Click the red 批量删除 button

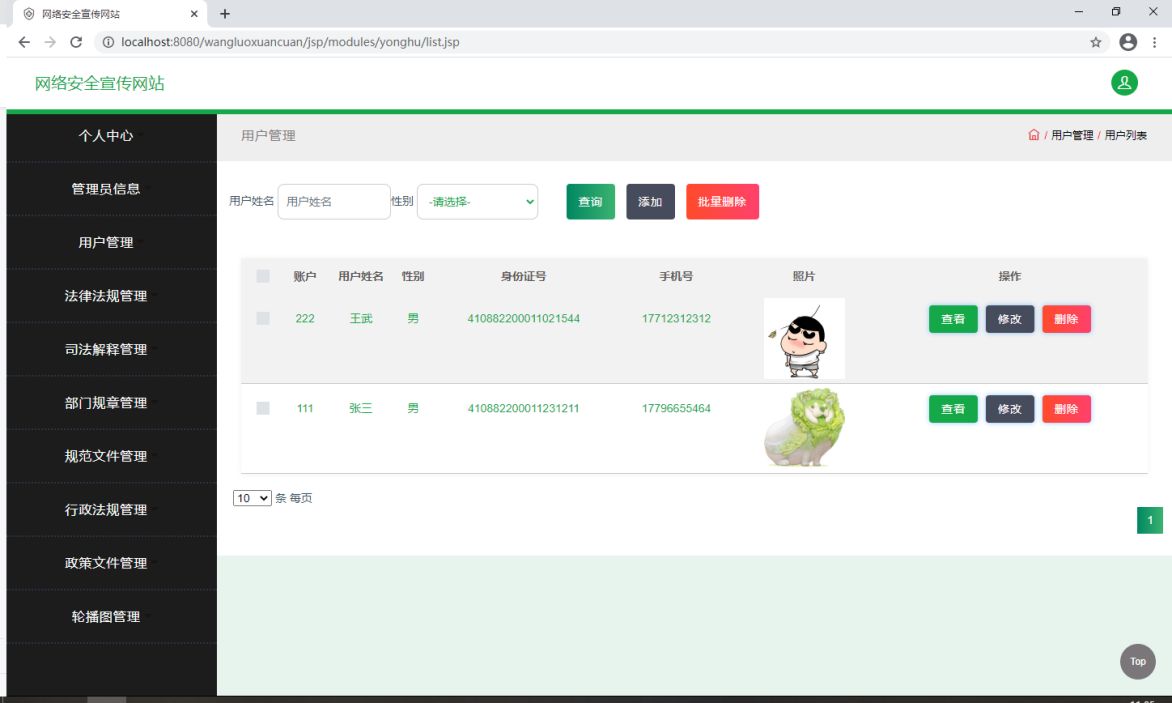pos(722,202)
